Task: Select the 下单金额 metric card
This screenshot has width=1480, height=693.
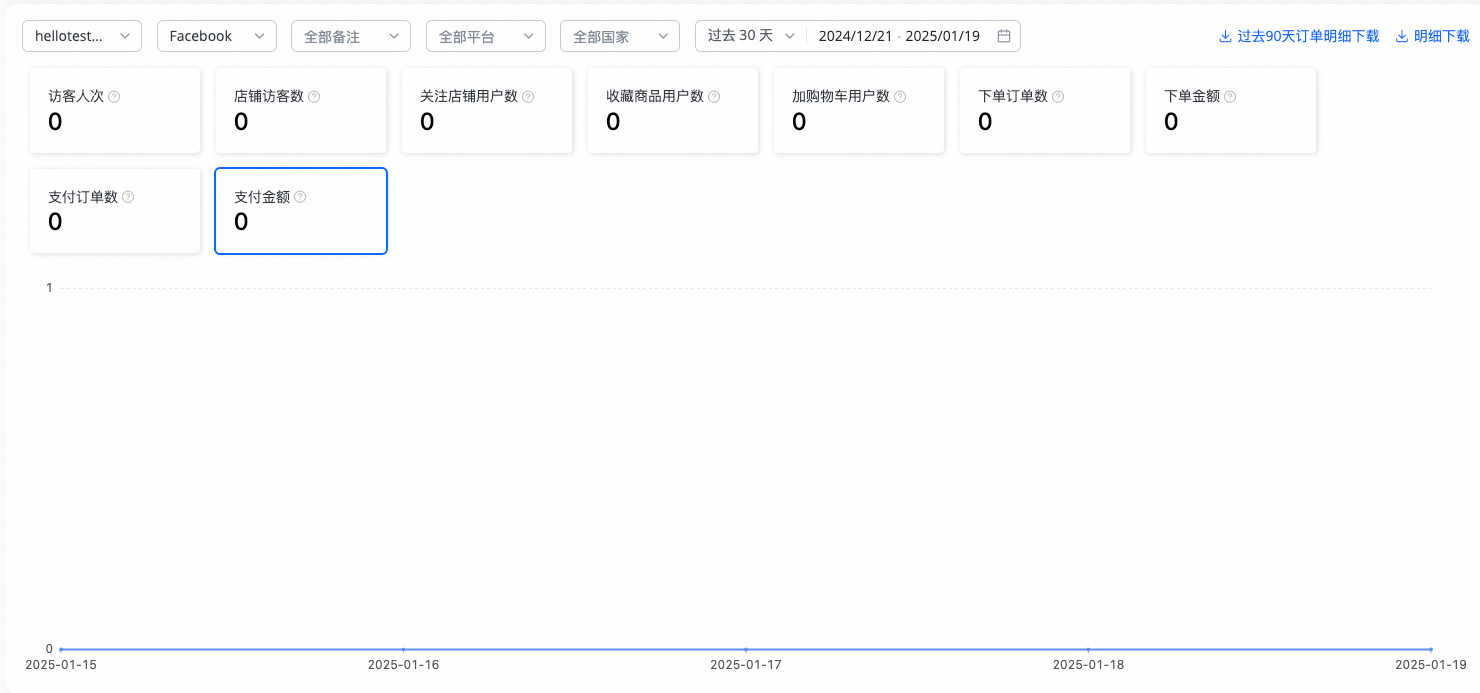Action: (1231, 111)
